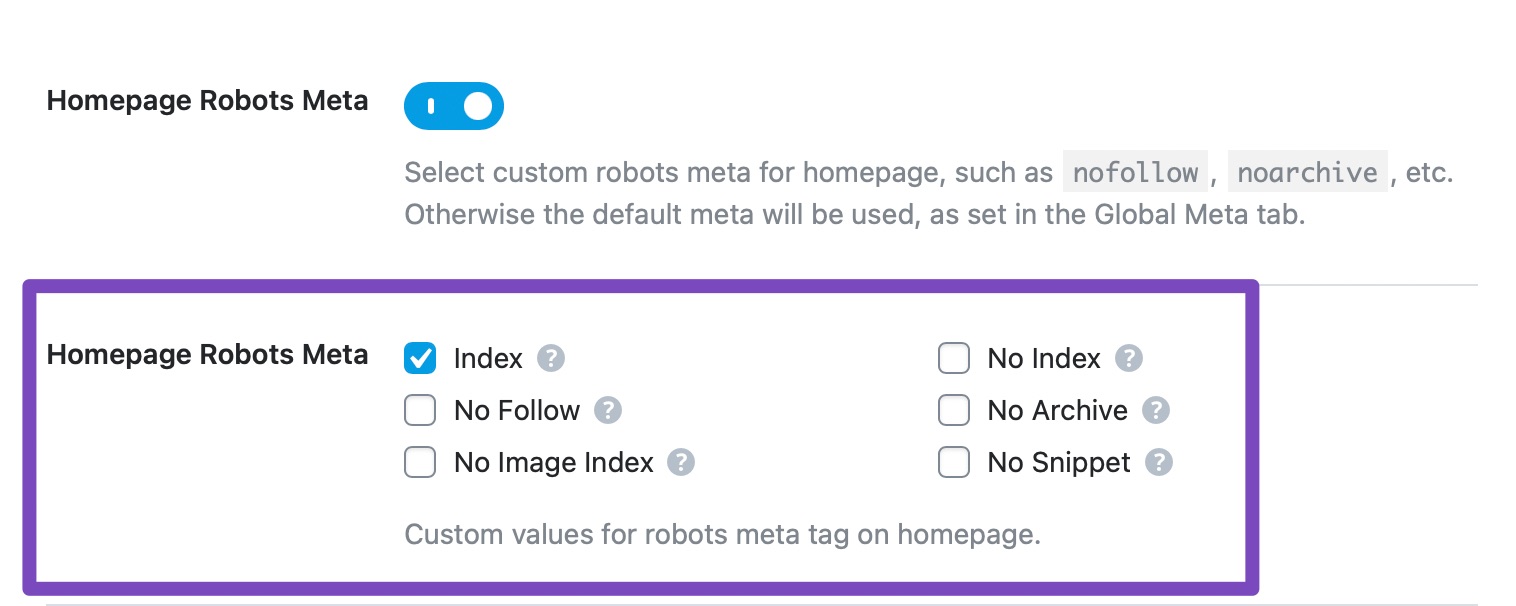
Task: Enable the No Index checkbox
Action: click(x=954, y=358)
